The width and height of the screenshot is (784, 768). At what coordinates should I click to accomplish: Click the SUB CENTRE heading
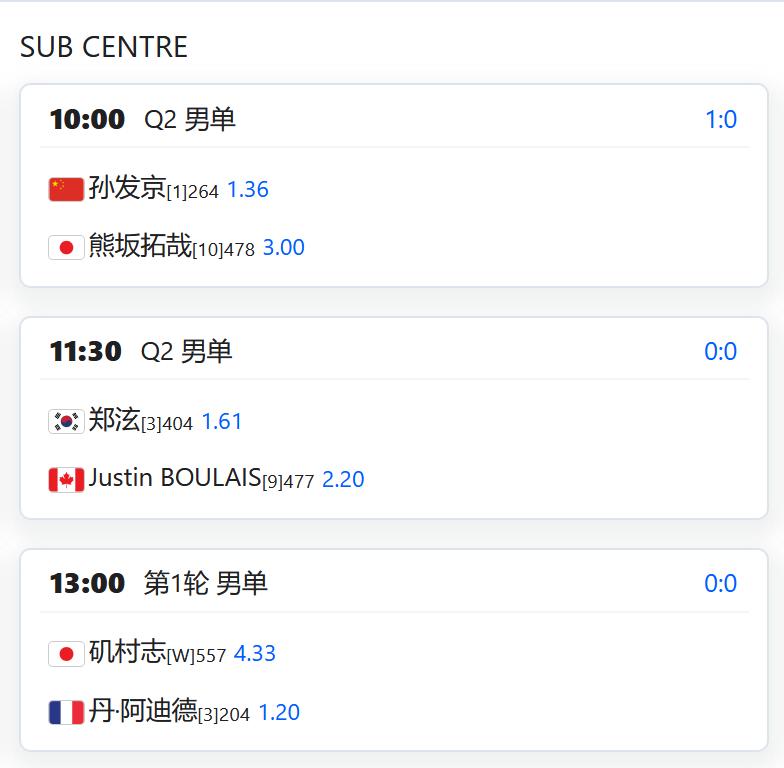pos(104,47)
